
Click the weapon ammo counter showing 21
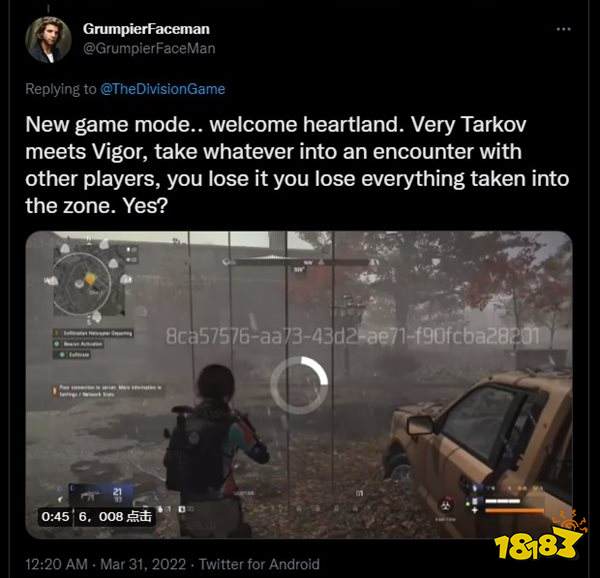pyautogui.click(x=117, y=492)
